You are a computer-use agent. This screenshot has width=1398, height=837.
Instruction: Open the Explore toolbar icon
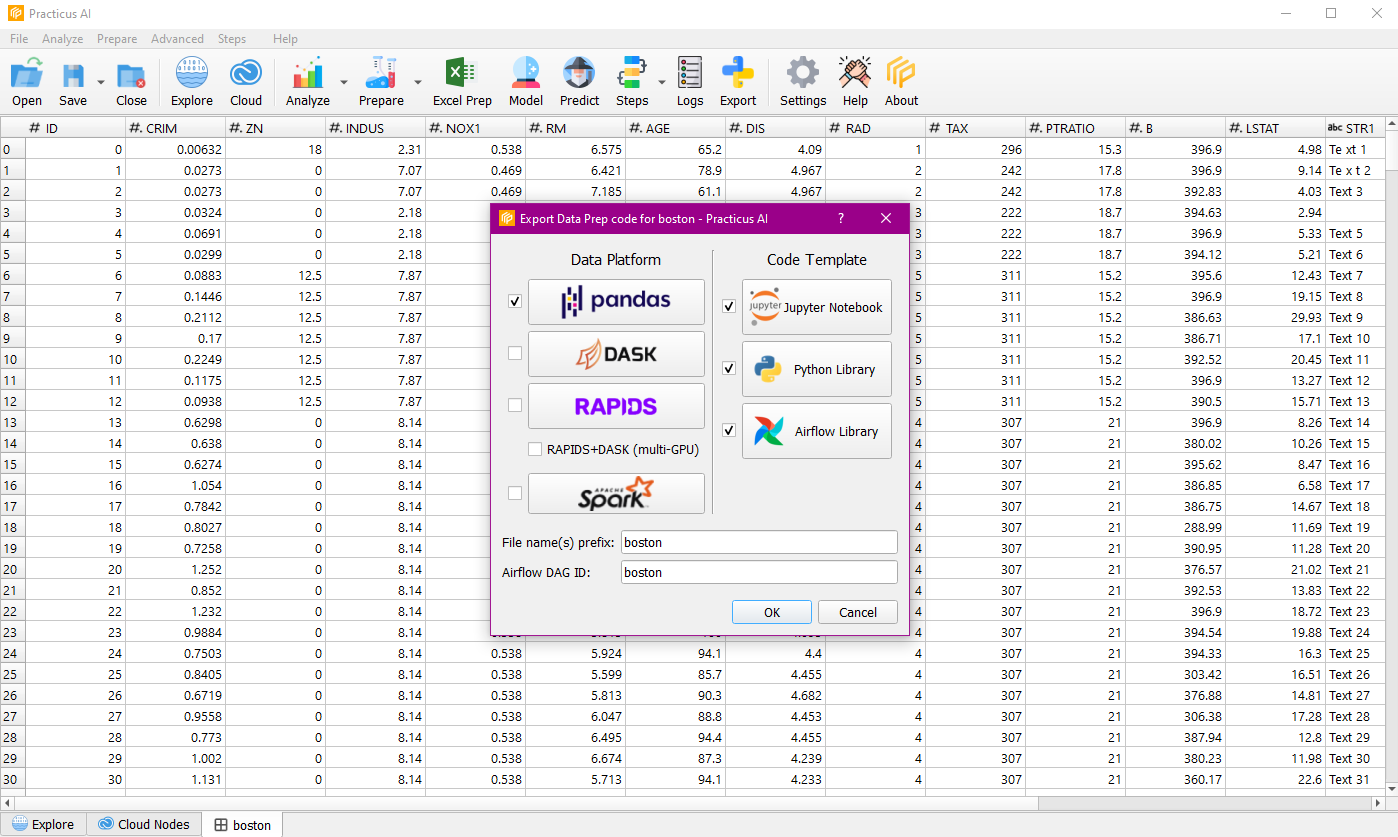[x=191, y=82]
